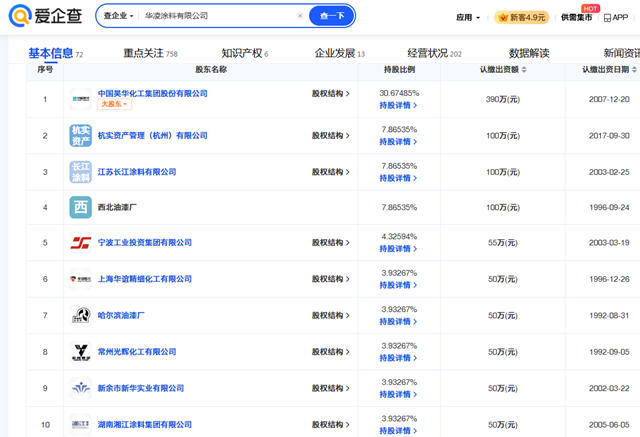Click the 新余市新华实业 logo

click(80, 388)
